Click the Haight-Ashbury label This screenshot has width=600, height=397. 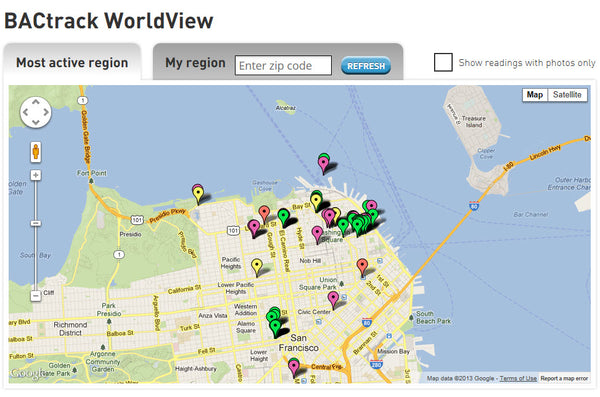coord(196,369)
